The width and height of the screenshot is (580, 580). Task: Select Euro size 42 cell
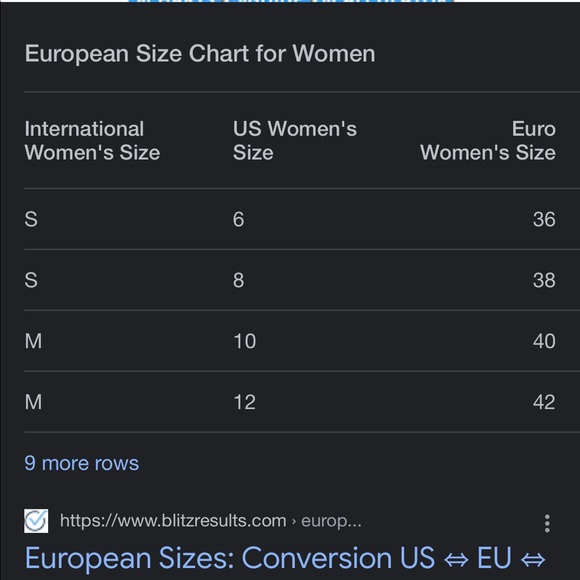tap(544, 402)
